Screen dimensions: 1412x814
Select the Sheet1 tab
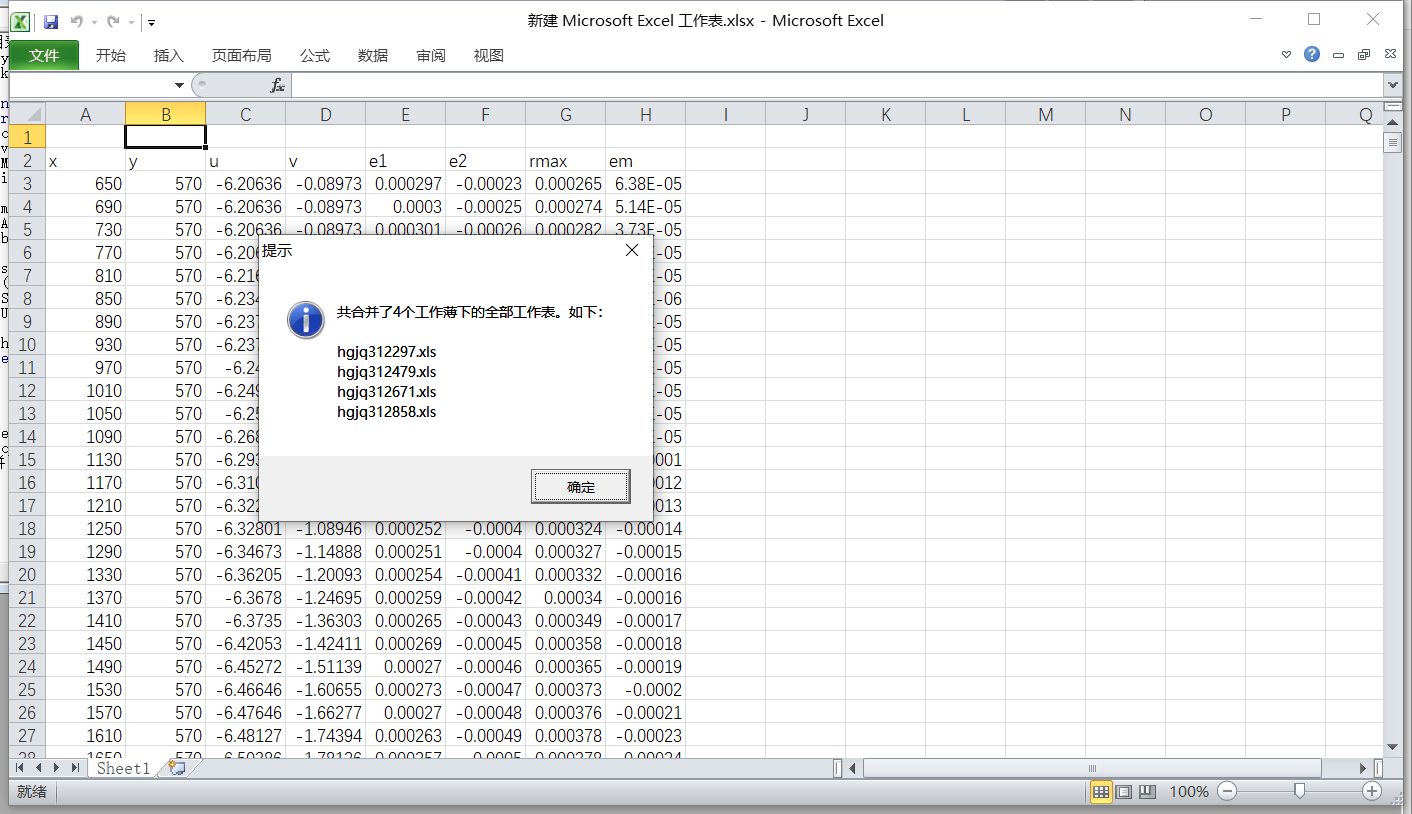[x=123, y=768]
